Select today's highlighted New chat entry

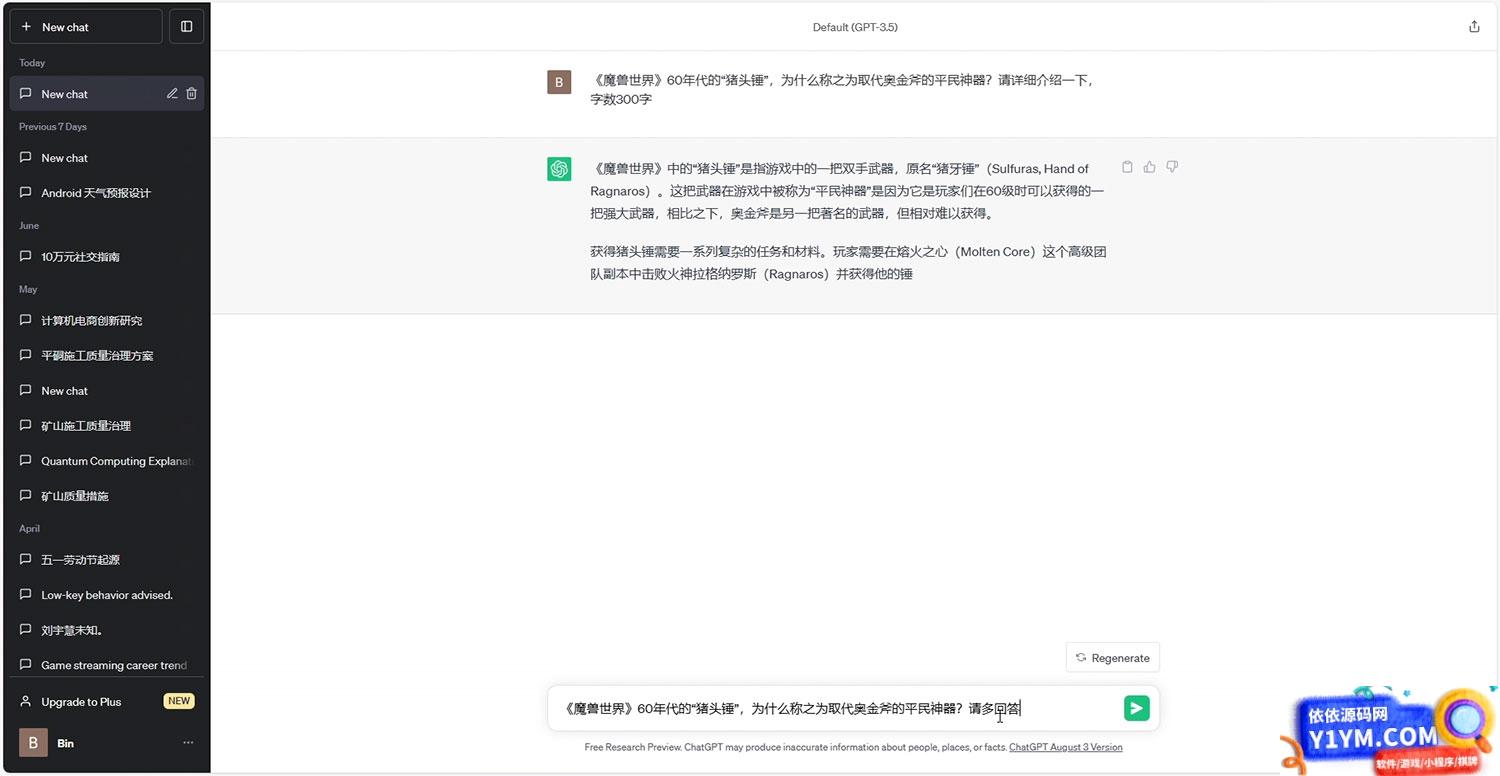107,94
